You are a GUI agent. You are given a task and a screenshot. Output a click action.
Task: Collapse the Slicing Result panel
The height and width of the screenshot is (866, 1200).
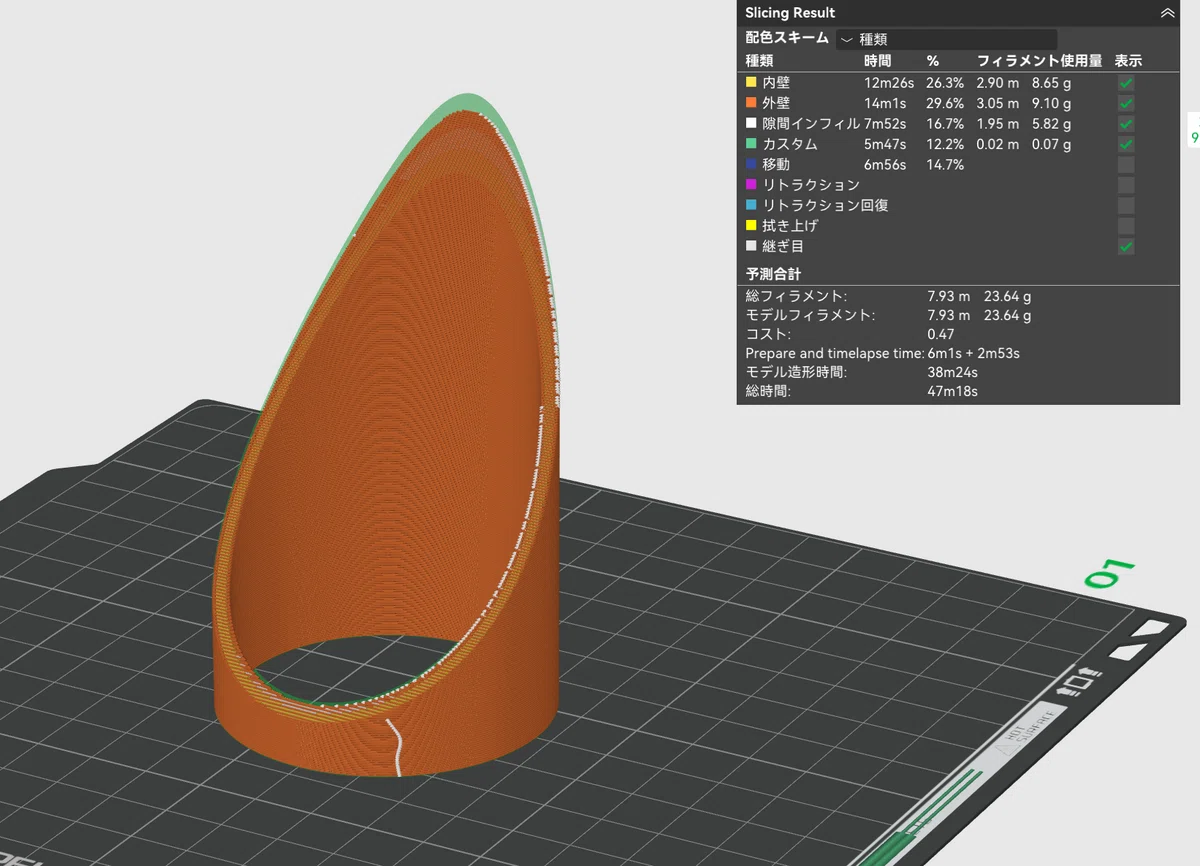[1166, 13]
